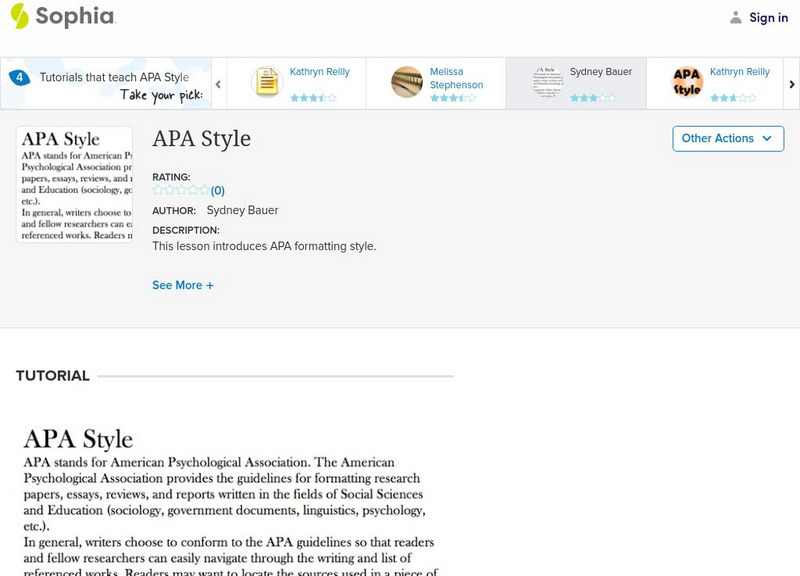Click the Sign in user icon
This screenshot has width=800, height=576.
coord(736,17)
